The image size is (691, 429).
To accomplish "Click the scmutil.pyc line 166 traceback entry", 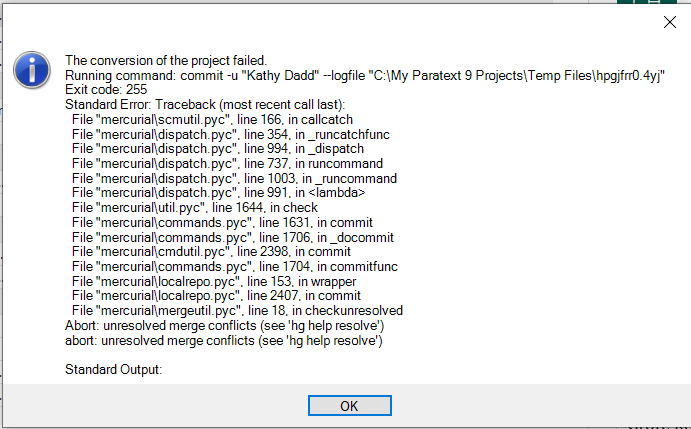I will coord(212,119).
